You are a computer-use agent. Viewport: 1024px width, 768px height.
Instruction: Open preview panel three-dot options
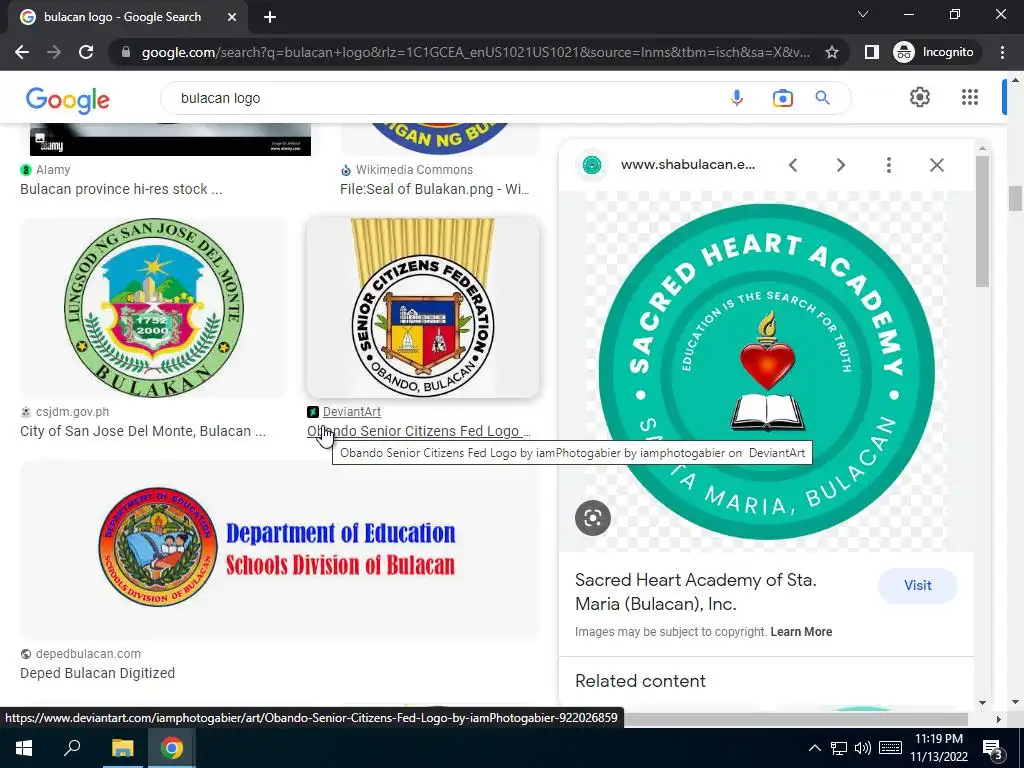click(889, 165)
